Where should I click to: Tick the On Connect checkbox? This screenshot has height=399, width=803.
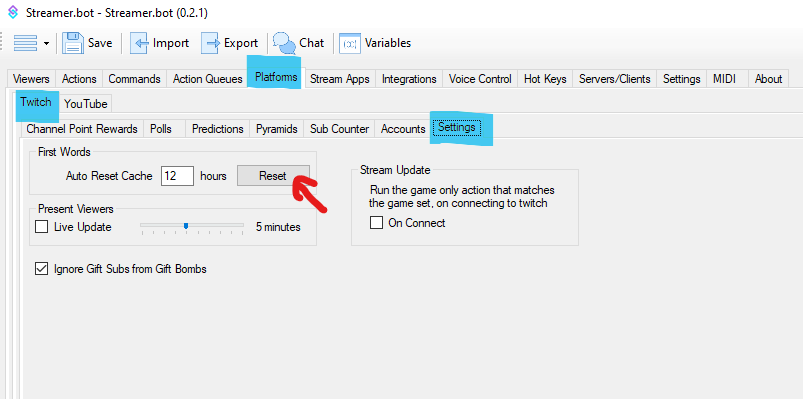[x=376, y=223]
